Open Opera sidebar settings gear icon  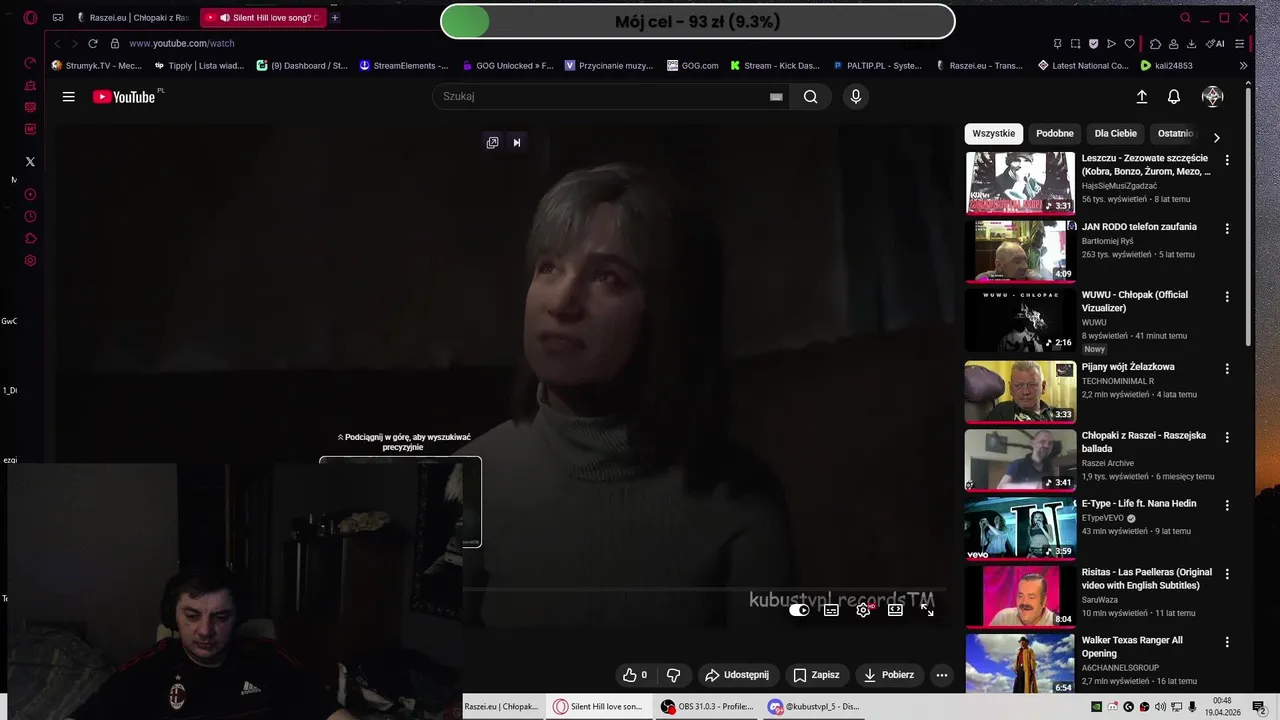30,261
